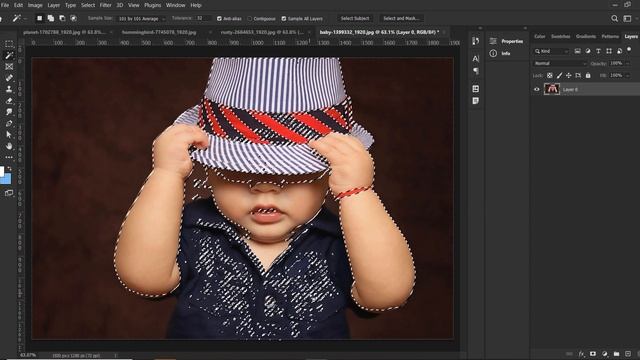Create new adjustment layer icon
The width and height of the screenshot is (640, 360).
click(604, 354)
